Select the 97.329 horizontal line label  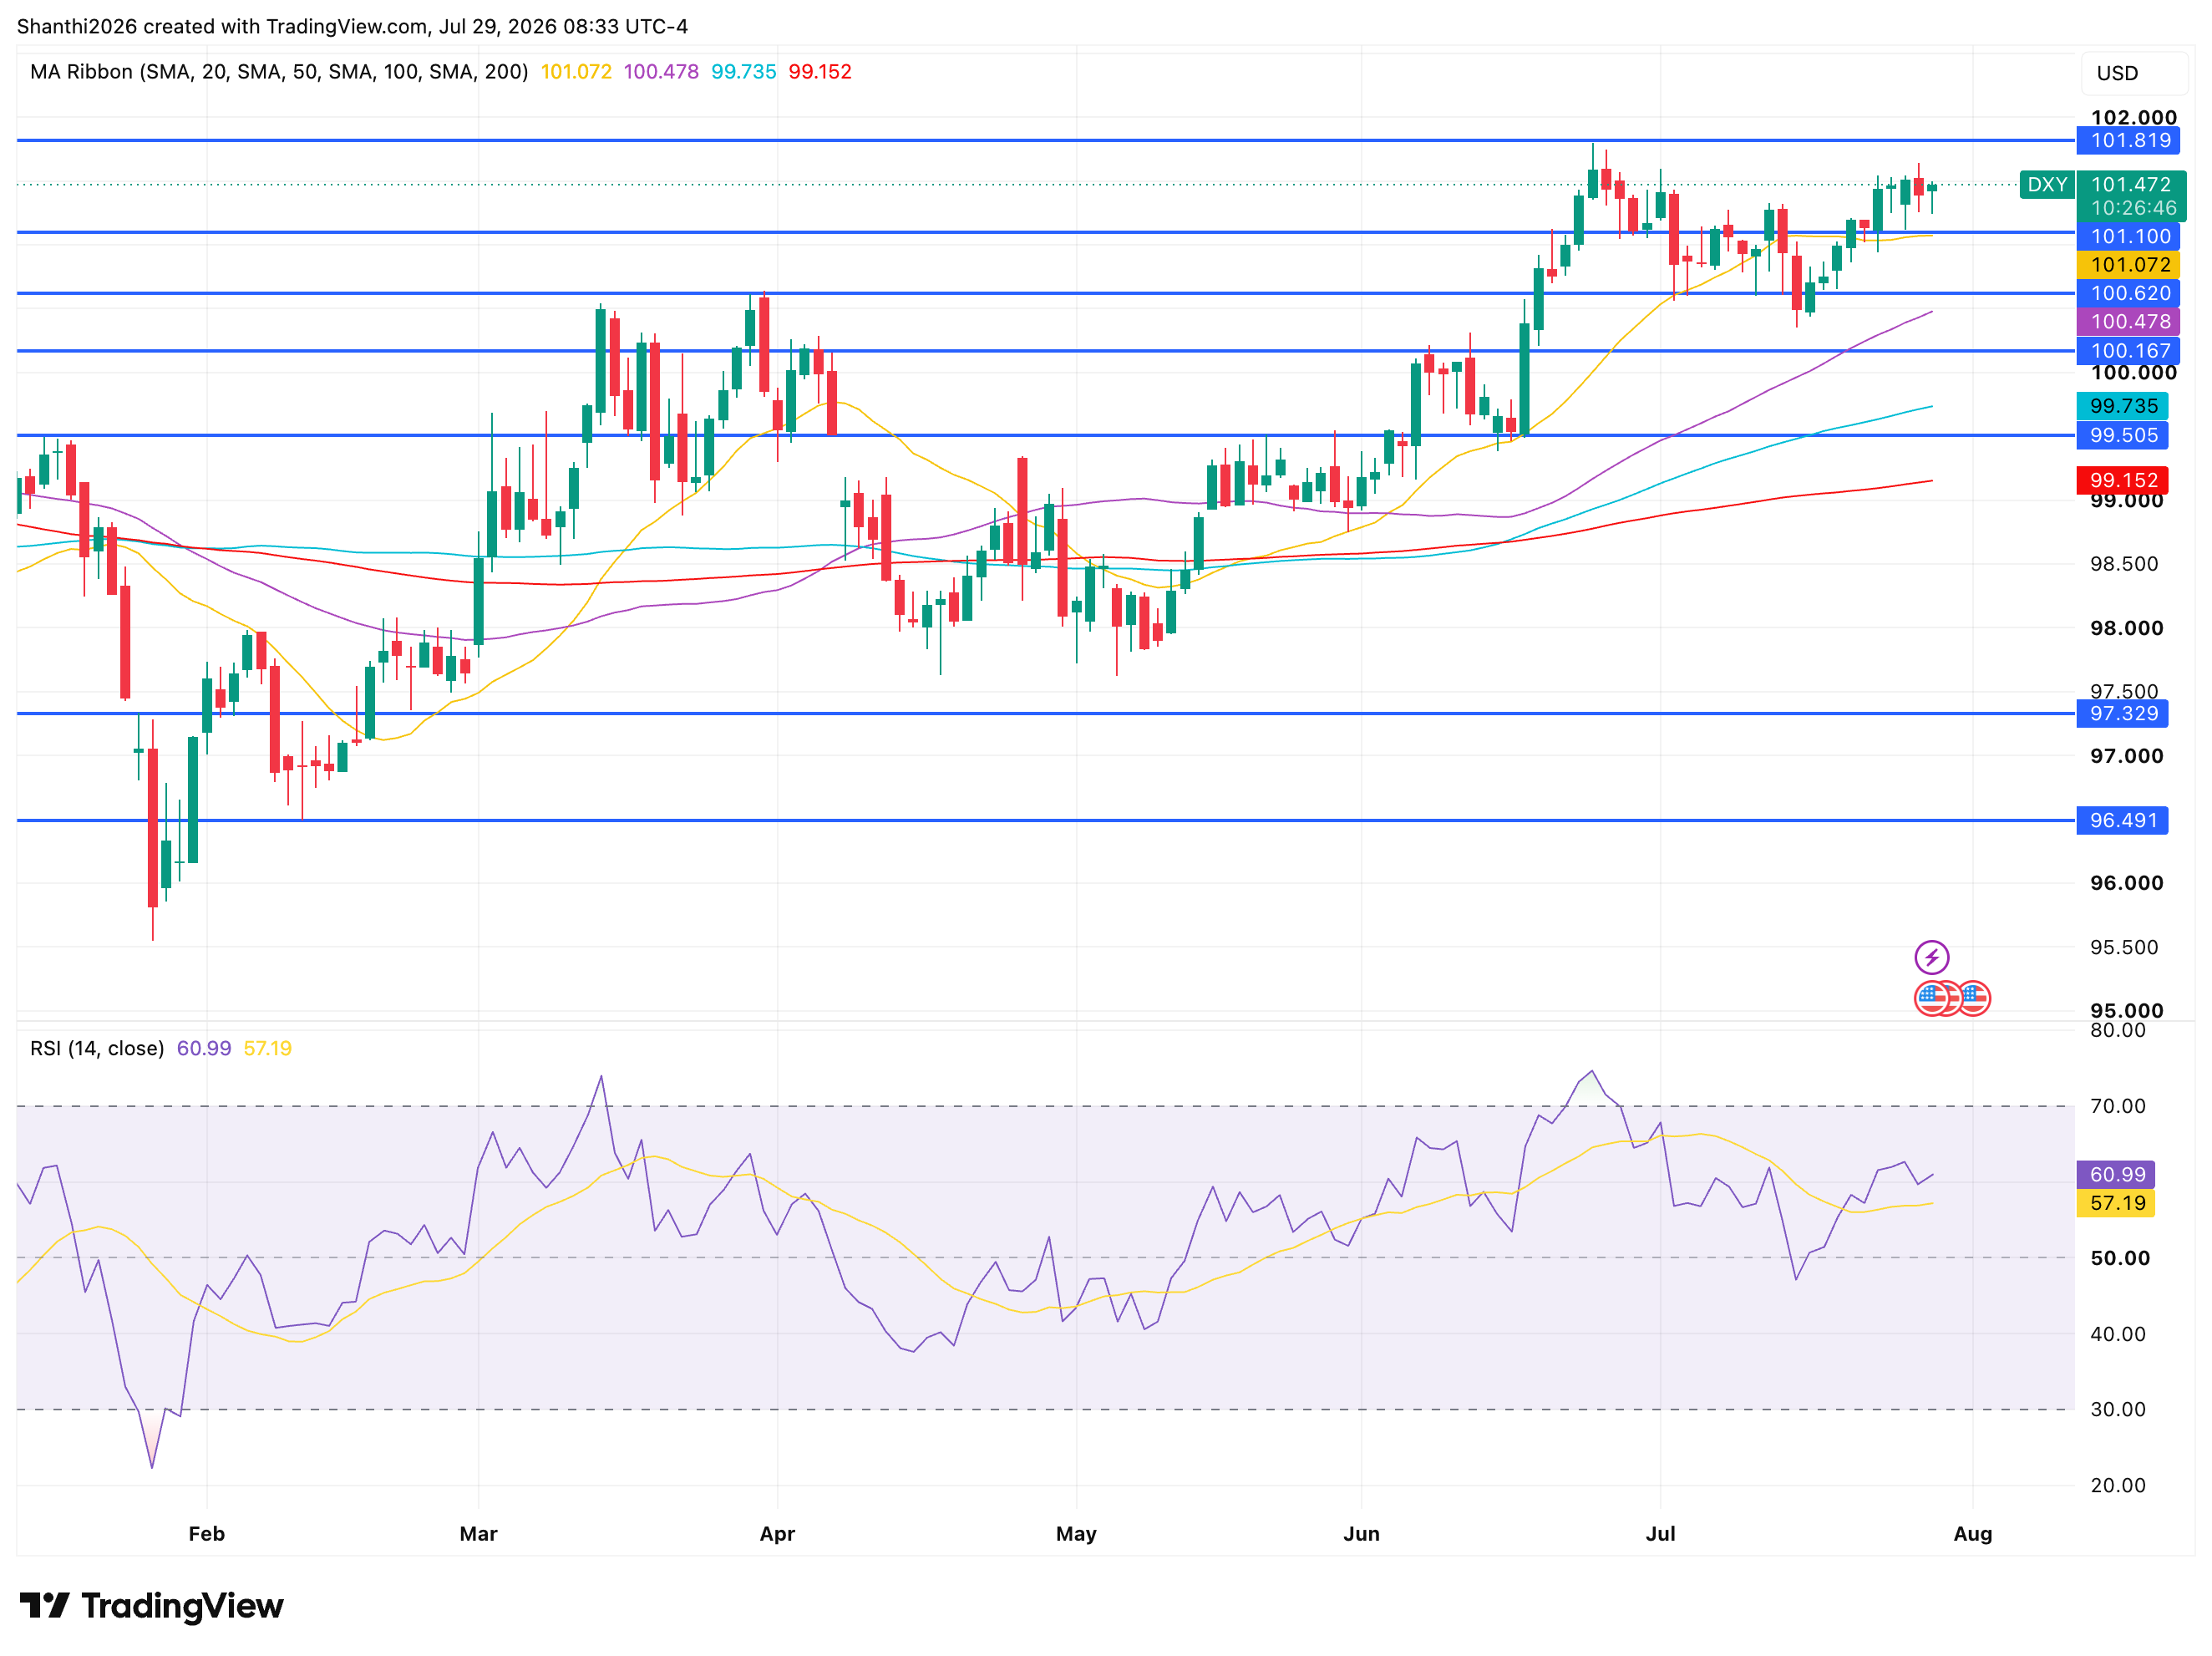pyautogui.click(x=2122, y=713)
